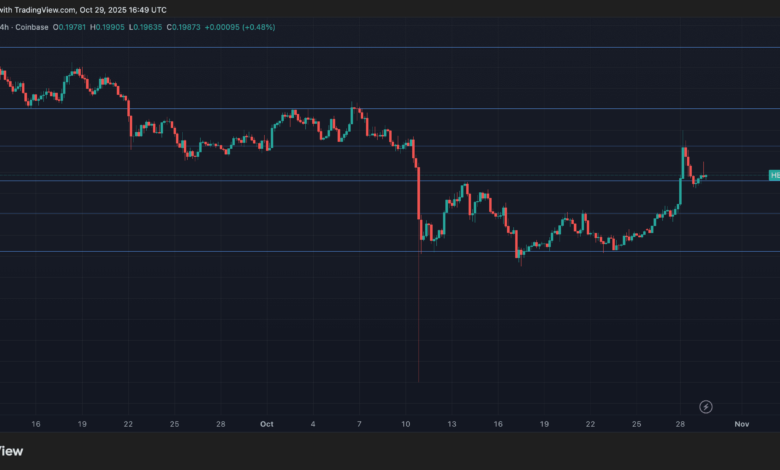780x470 pixels.
Task: Click the lightning bolt icon above the time axis
Action: [707, 406]
